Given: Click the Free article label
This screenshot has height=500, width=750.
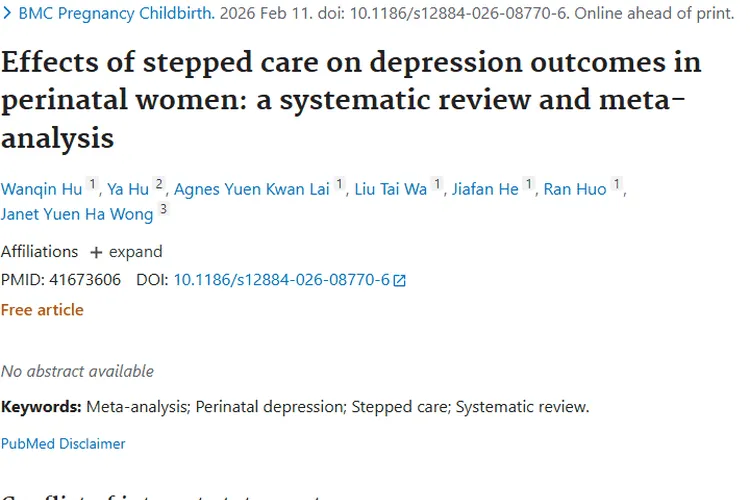Looking at the screenshot, I should (x=42, y=310).
